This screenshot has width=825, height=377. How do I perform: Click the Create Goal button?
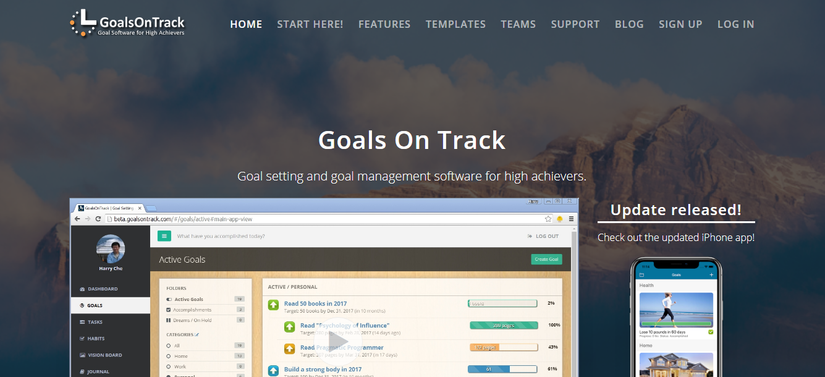click(x=547, y=259)
